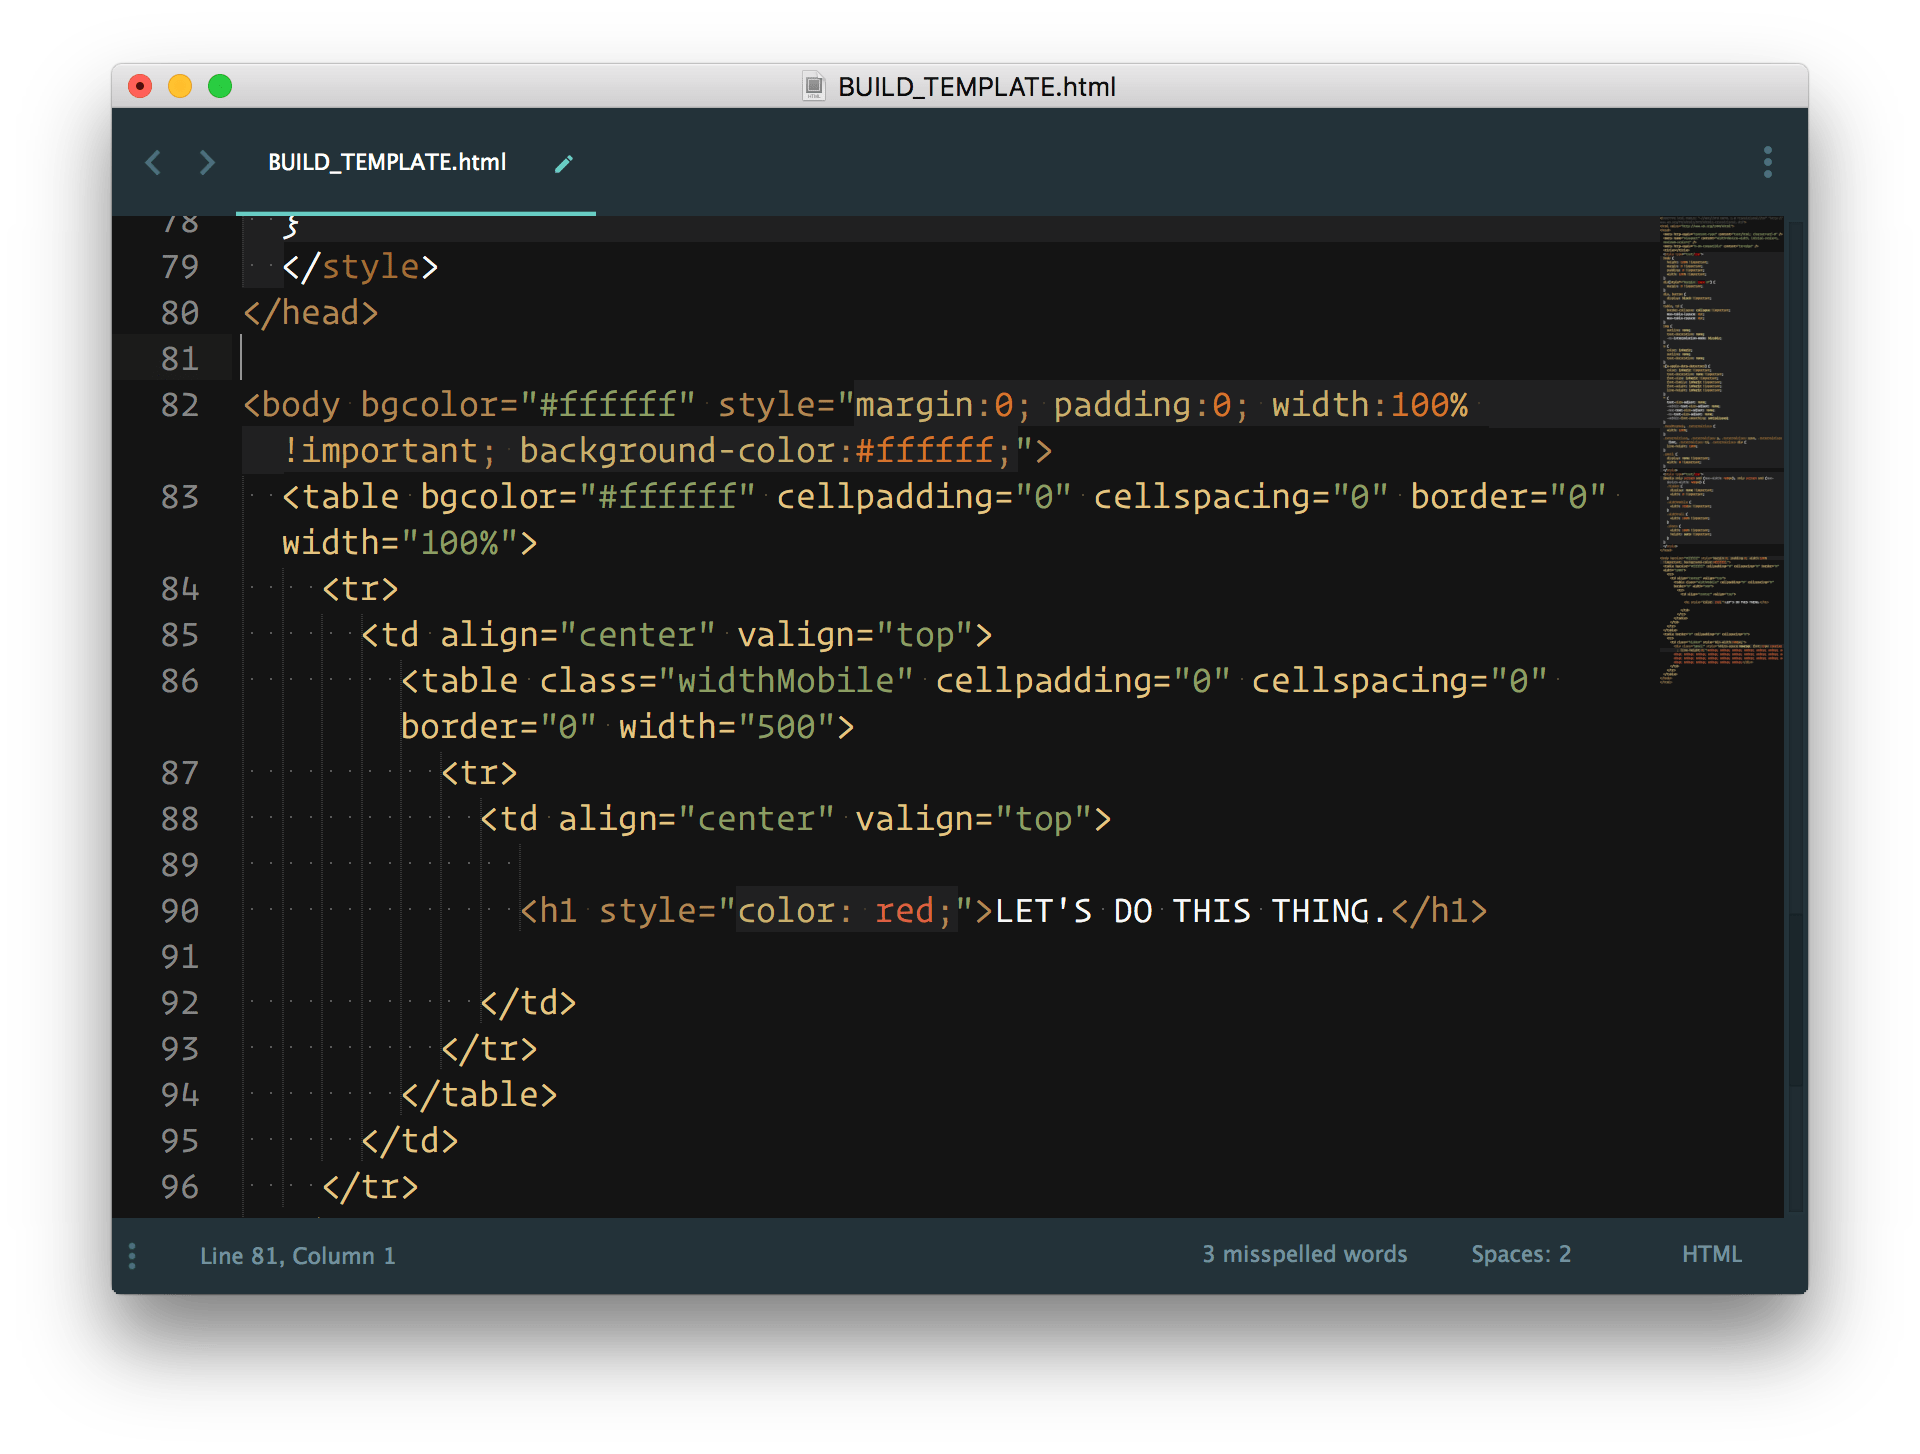Click the red color value in h1 style
The height and width of the screenshot is (1454, 1920).
click(904, 911)
